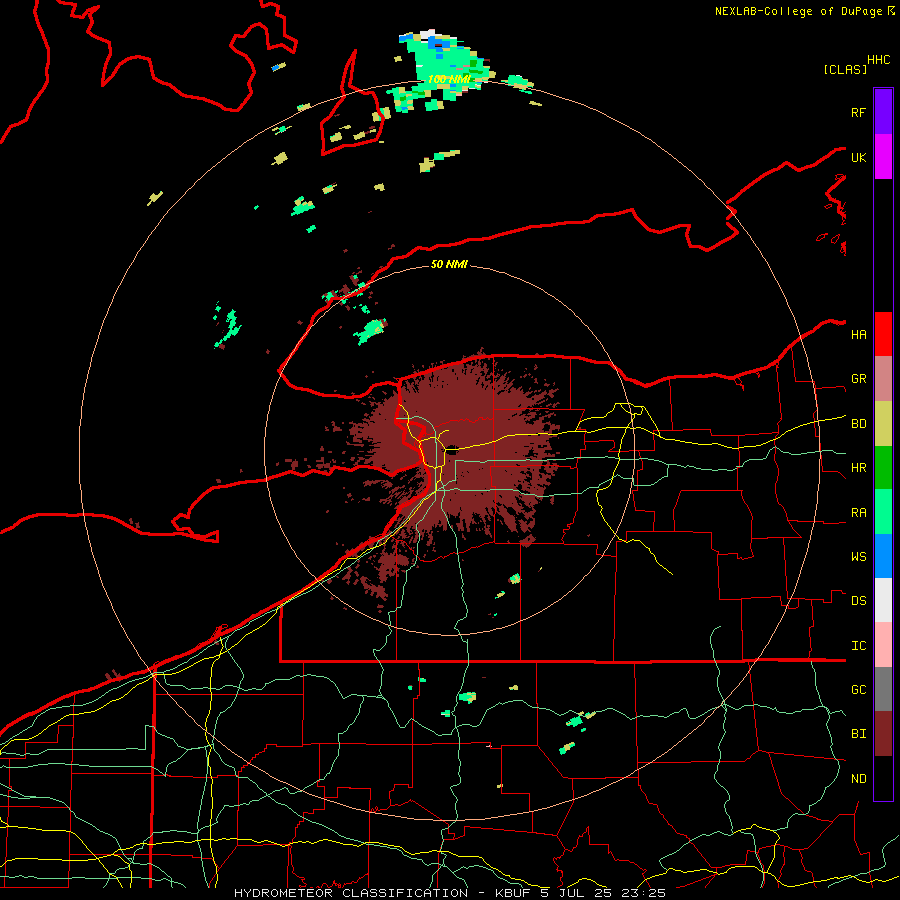Click the RF purple legend swatch
The height and width of the screenshot is (900, 900).
coord(883,112)
